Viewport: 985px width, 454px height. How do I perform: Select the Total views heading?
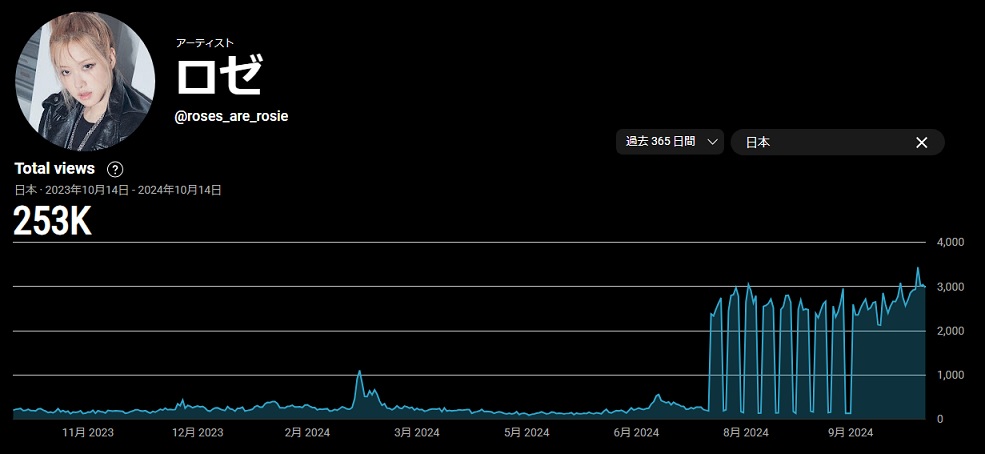click(x=55, y=169)
